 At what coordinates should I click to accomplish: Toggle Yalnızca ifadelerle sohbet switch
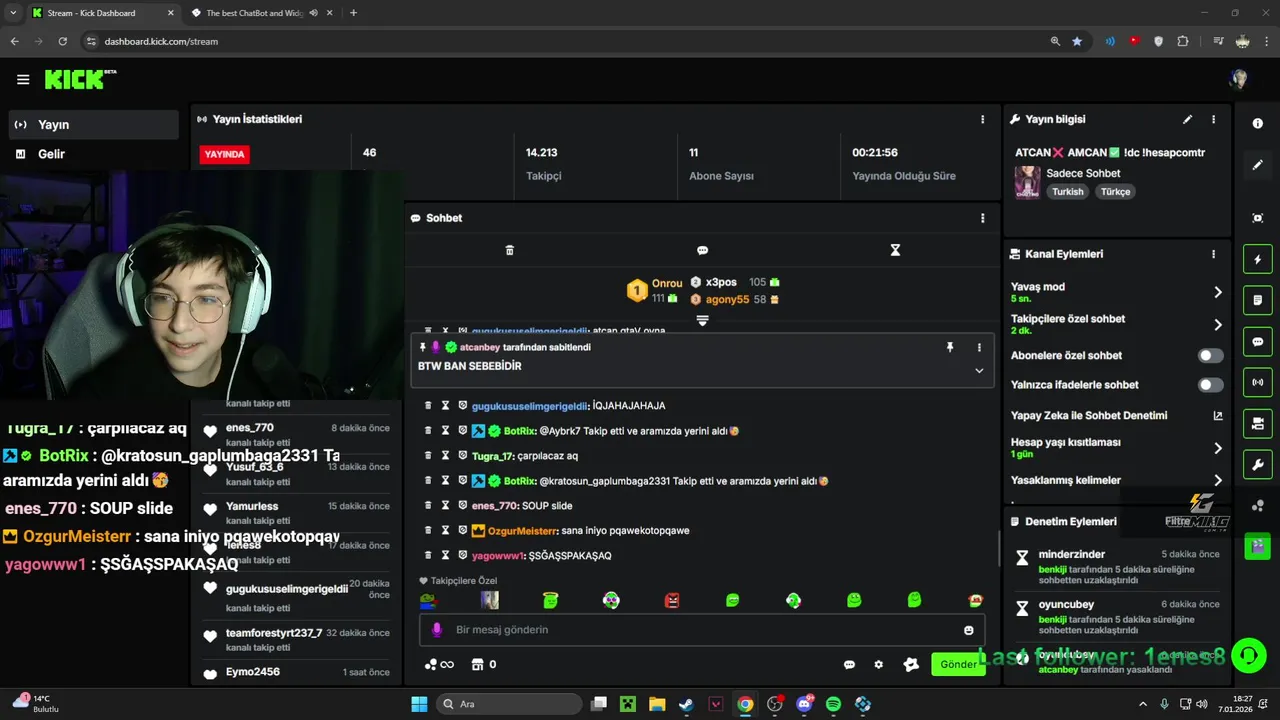(x=1210, y=385)
